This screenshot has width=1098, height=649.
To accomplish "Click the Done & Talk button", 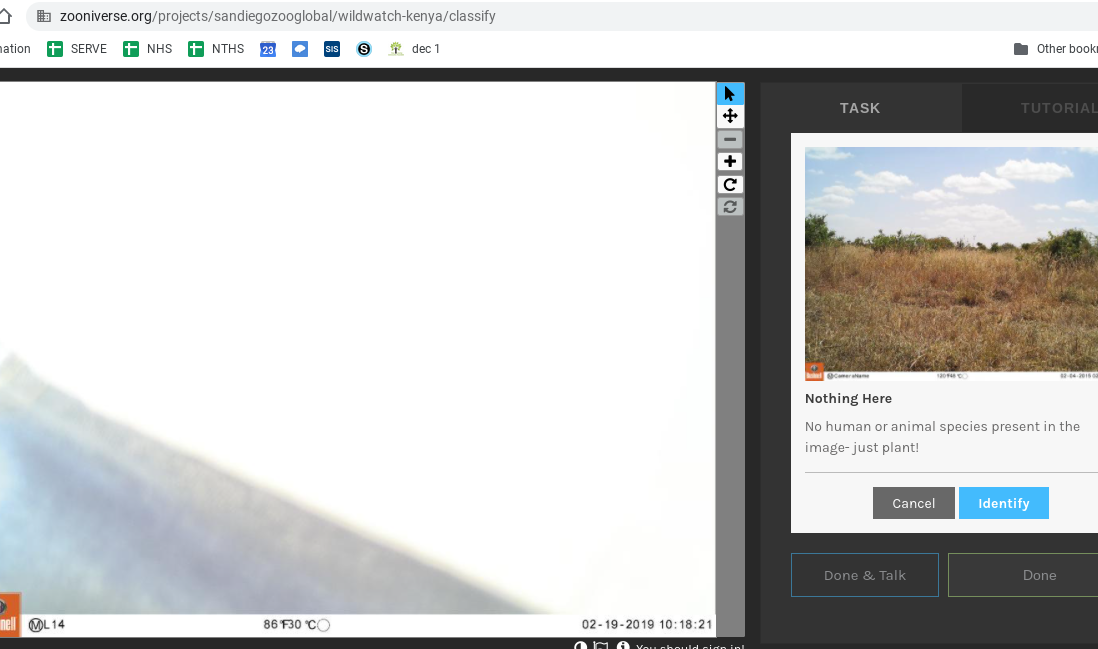I will click(x=864, y=575).
